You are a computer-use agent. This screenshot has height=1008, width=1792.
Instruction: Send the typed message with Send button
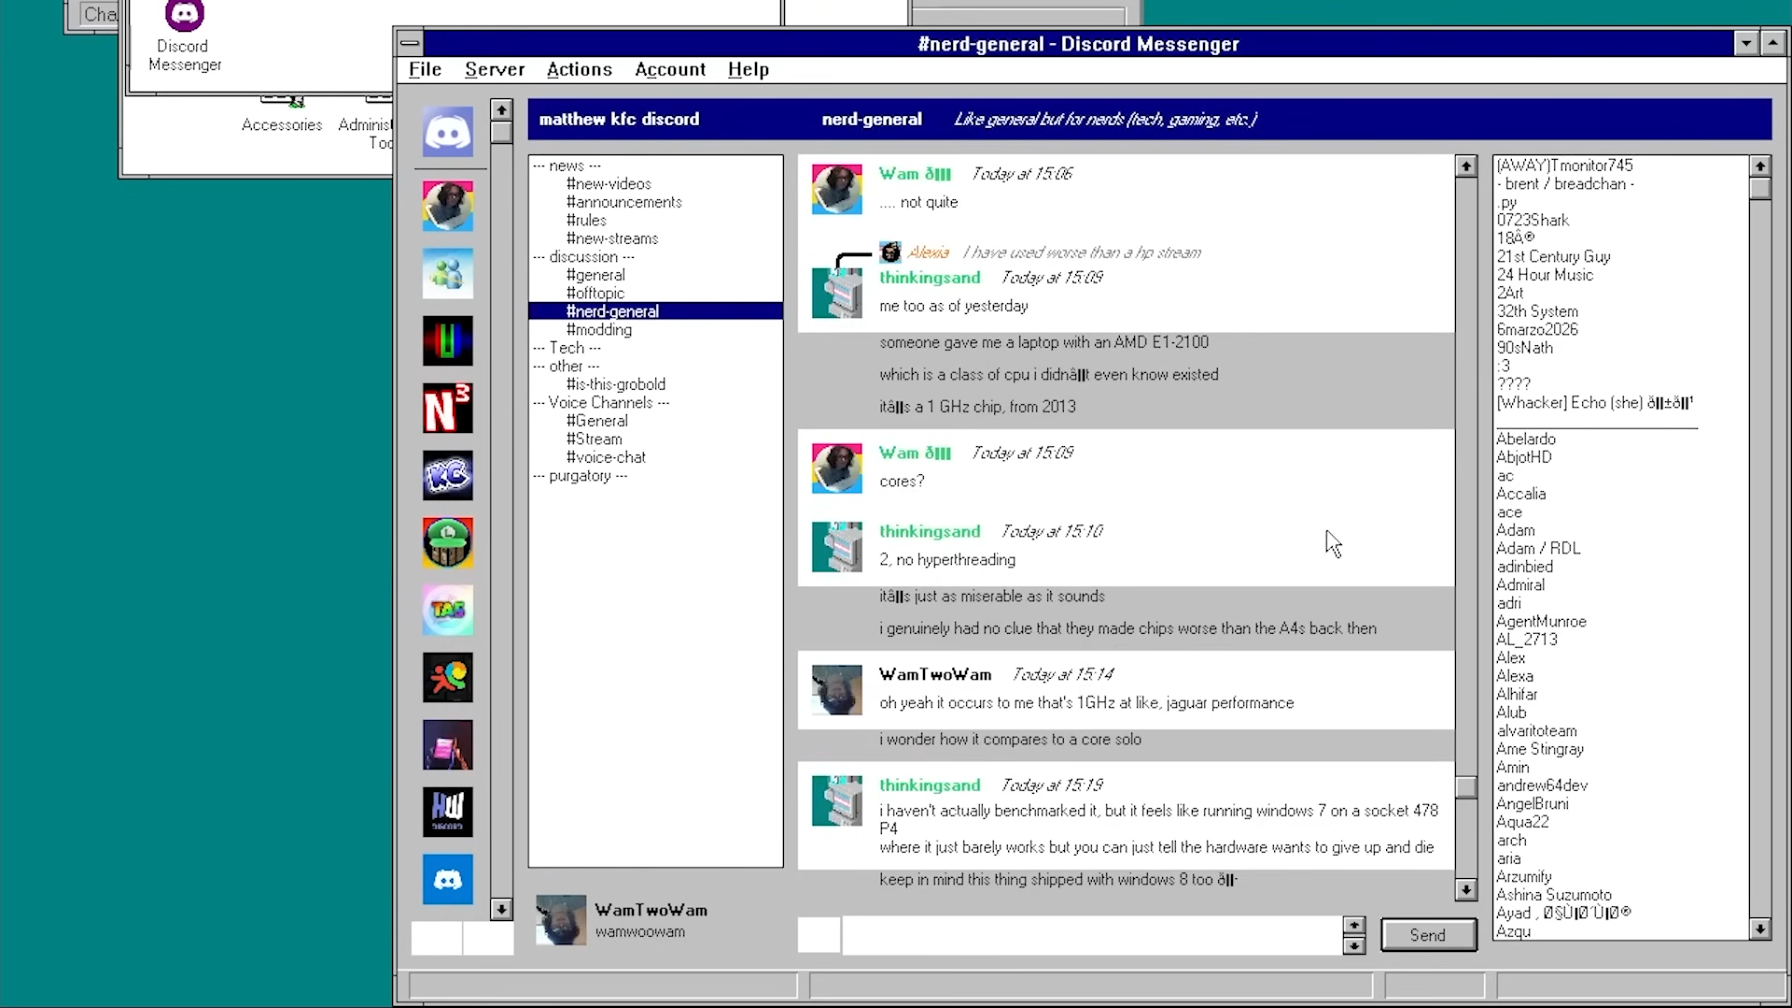1428,935
